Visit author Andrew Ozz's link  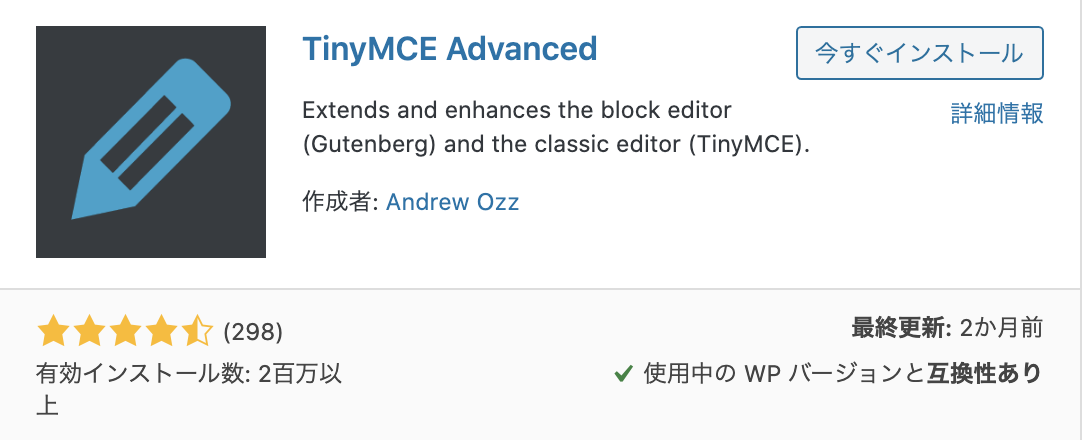[452, 202]
